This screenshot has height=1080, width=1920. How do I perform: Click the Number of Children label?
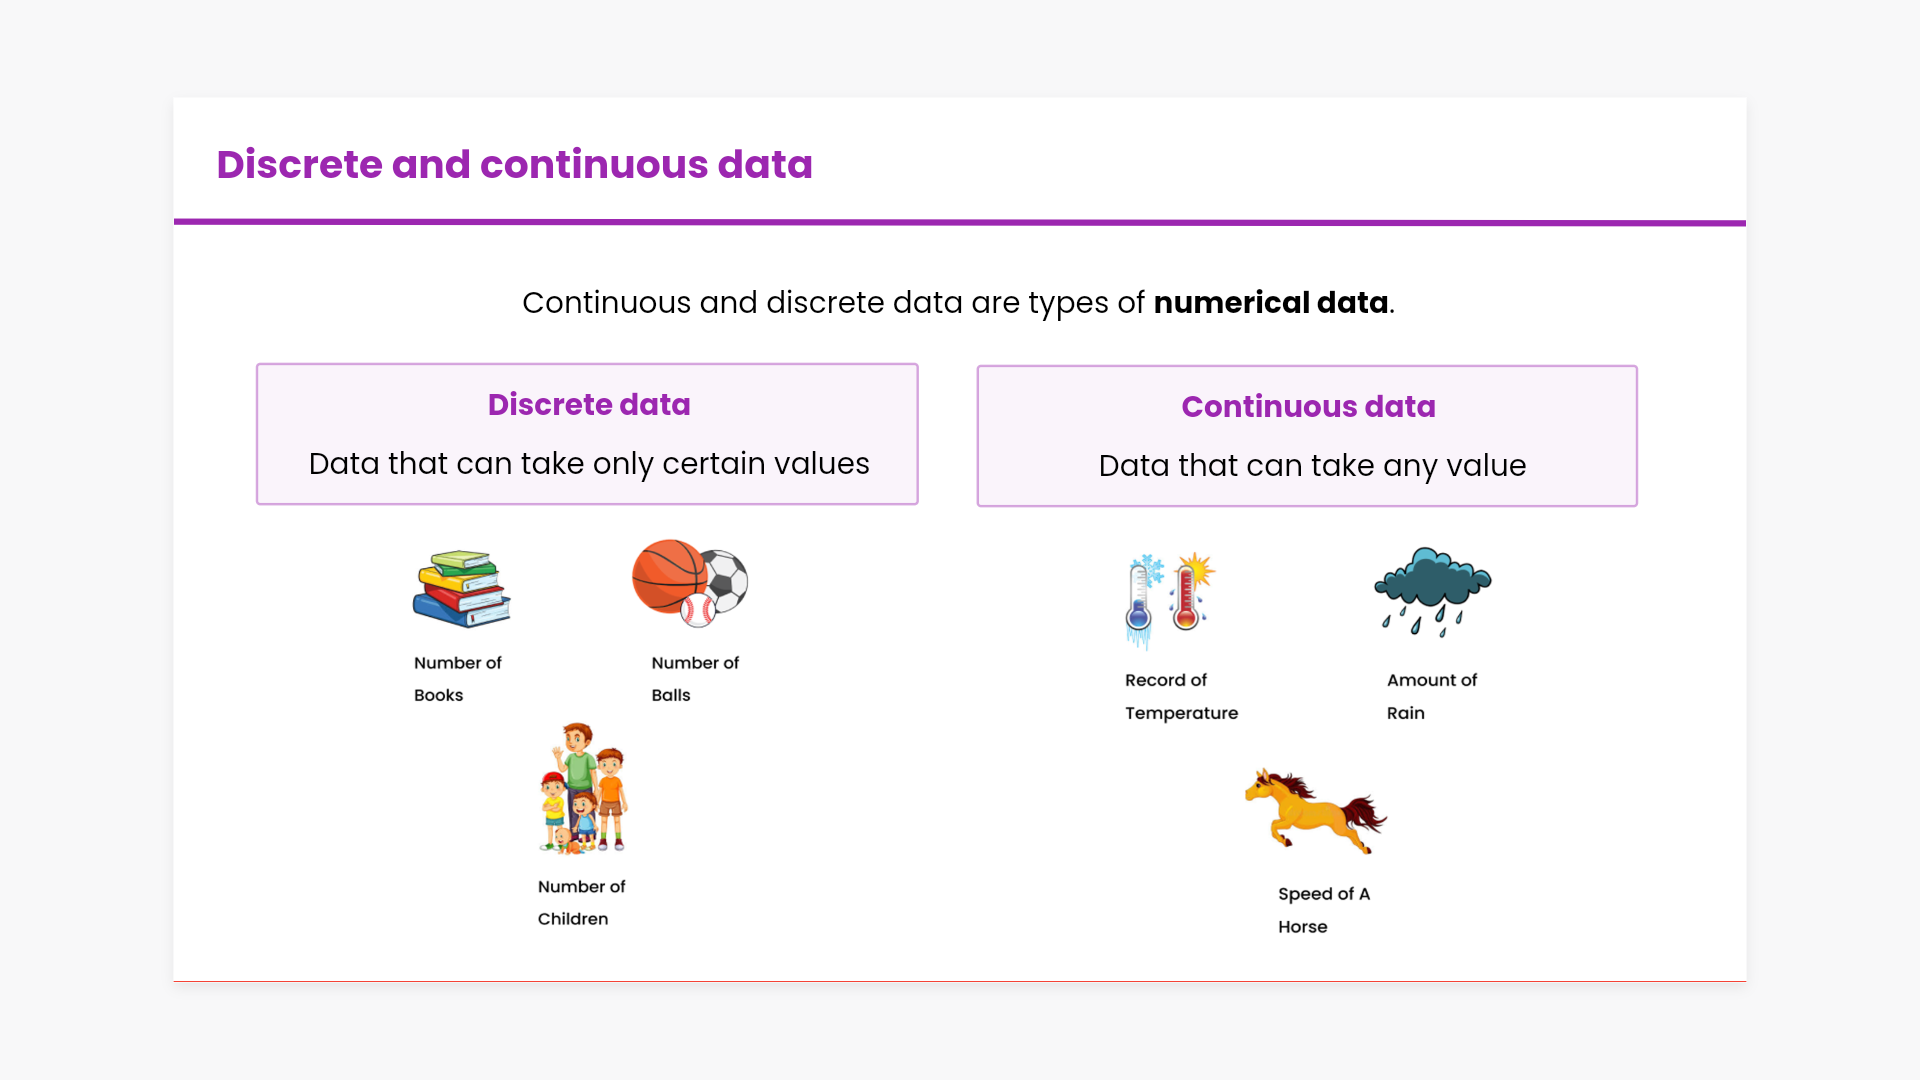click(581, 902)
